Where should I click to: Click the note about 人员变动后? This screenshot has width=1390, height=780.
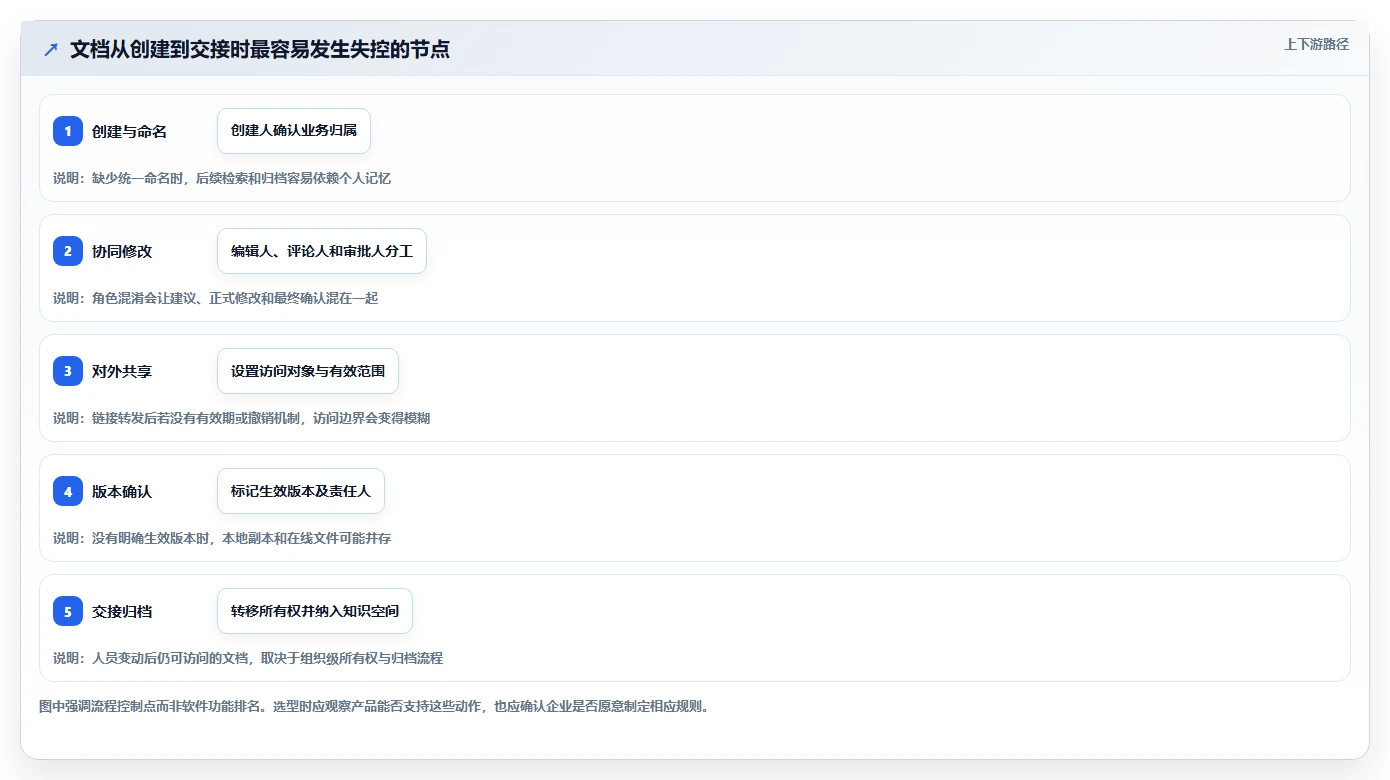[248, 658]
